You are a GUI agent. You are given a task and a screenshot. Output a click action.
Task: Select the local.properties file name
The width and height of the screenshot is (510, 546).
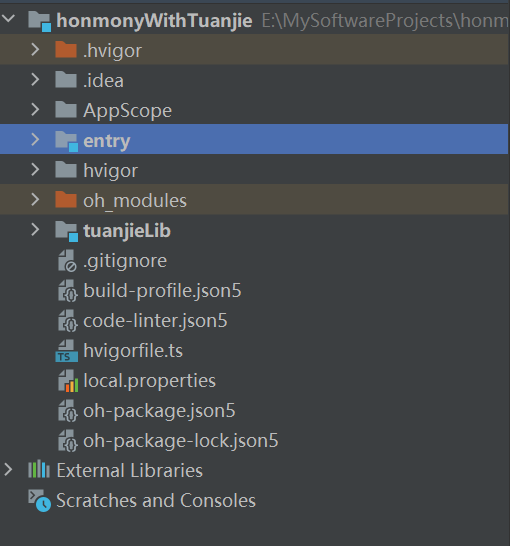point(149,381)
